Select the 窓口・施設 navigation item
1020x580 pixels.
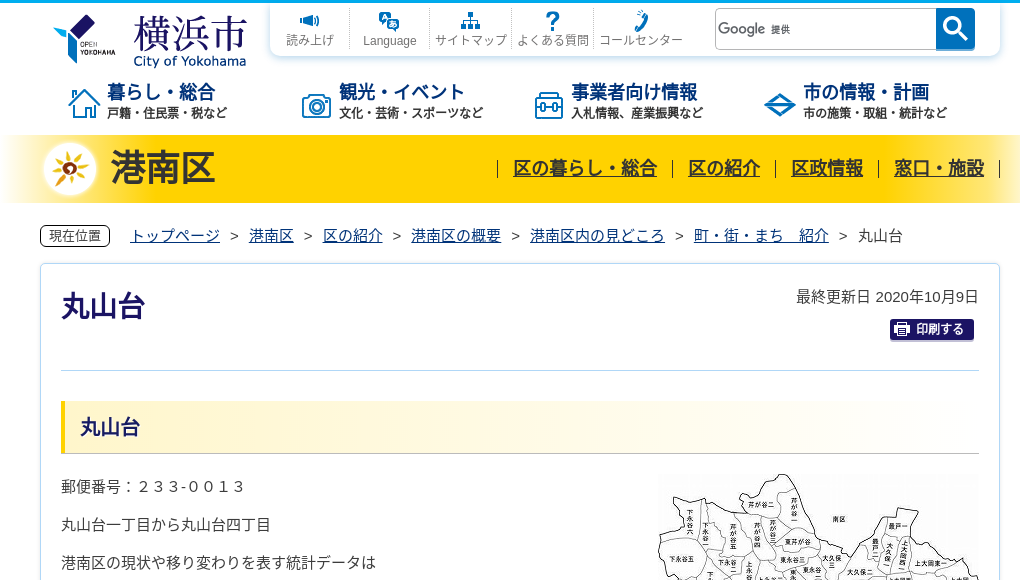point(939,169)
